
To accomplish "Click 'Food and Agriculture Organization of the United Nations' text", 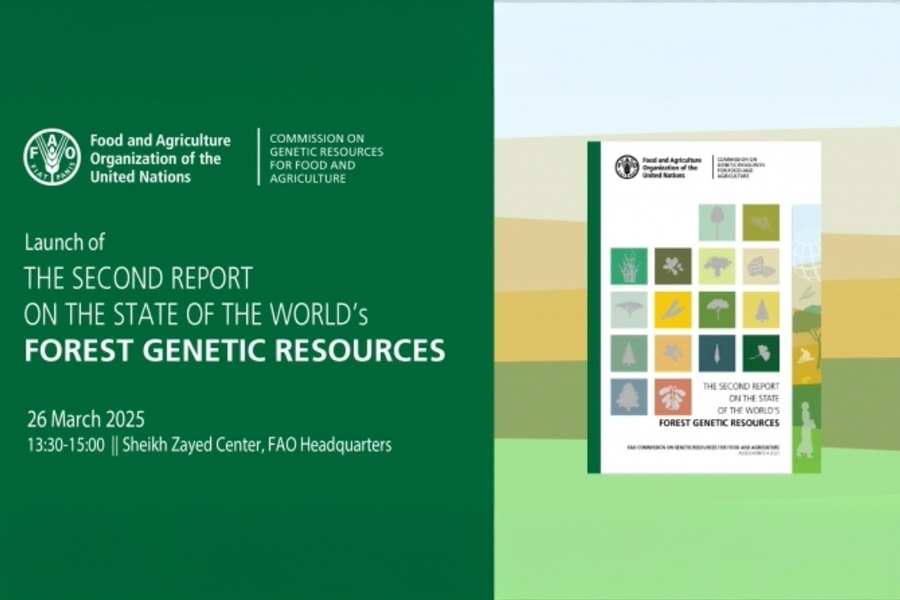I will (x=160, y=158).
